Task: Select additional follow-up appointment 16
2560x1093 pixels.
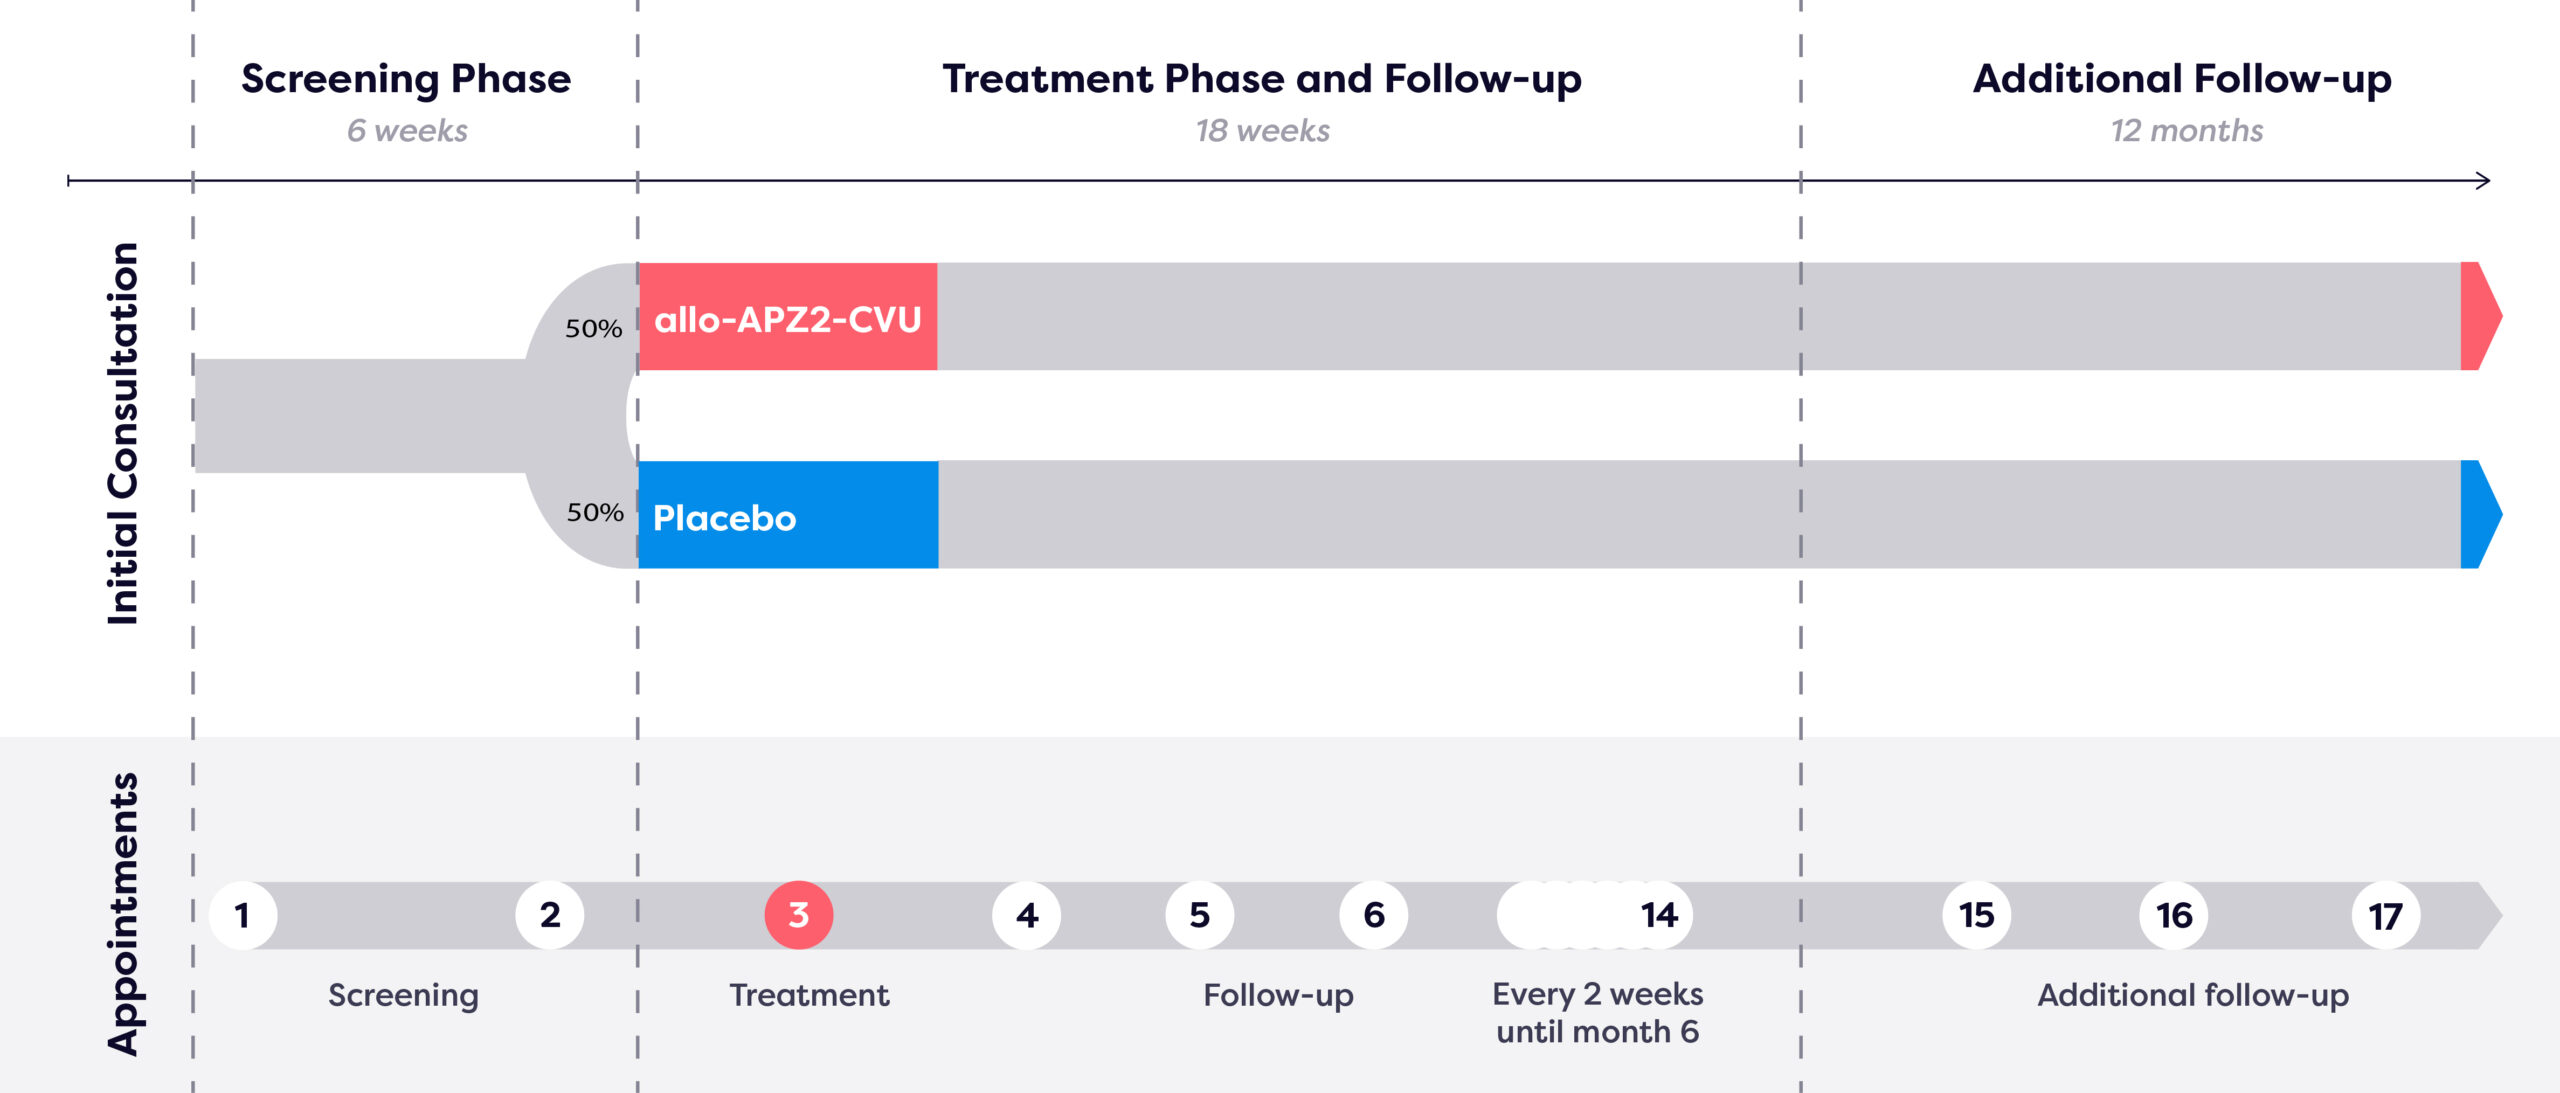Action: tap(2174, 915)
